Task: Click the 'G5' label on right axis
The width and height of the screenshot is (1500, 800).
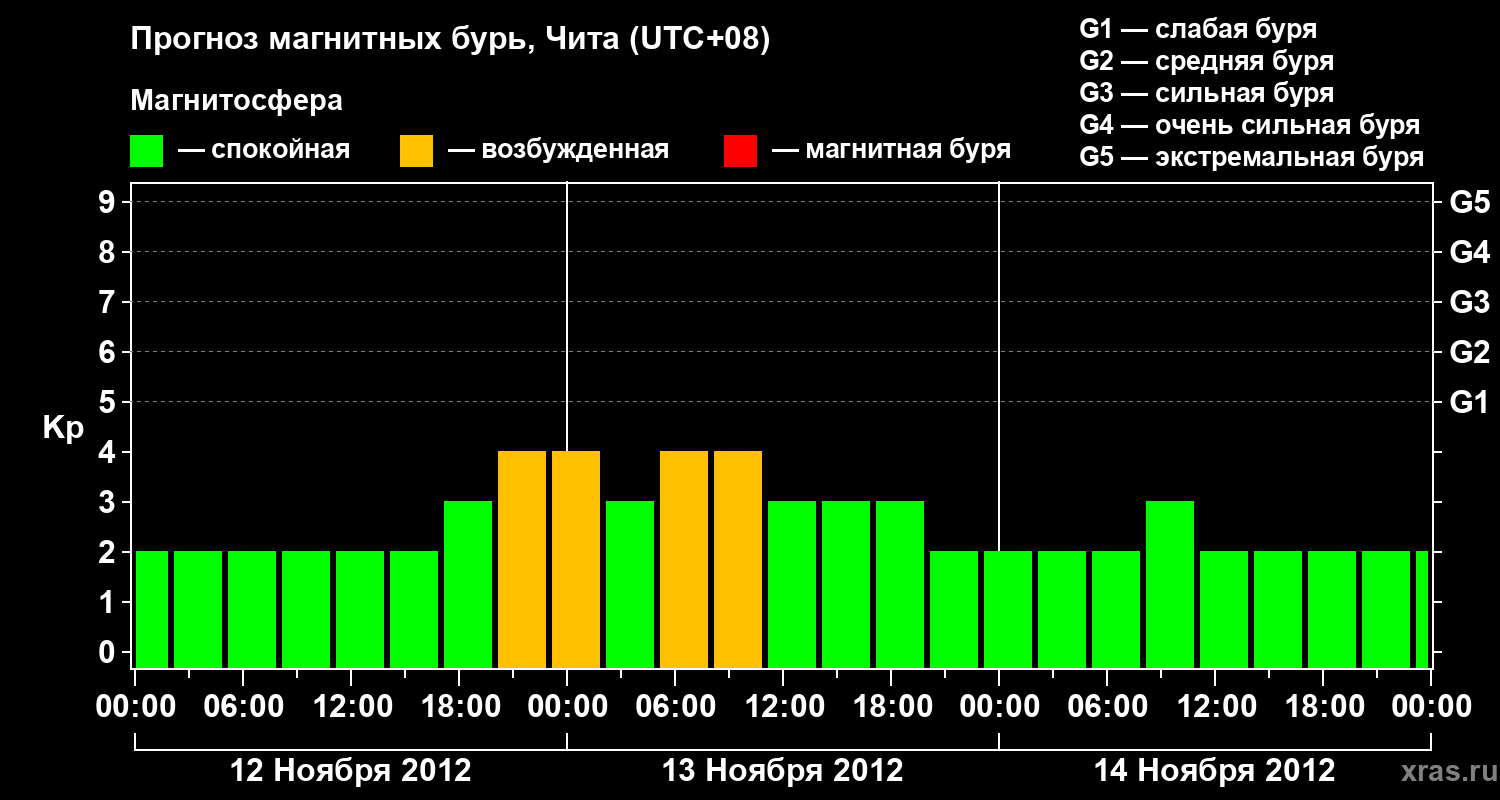Action: 1469,203
